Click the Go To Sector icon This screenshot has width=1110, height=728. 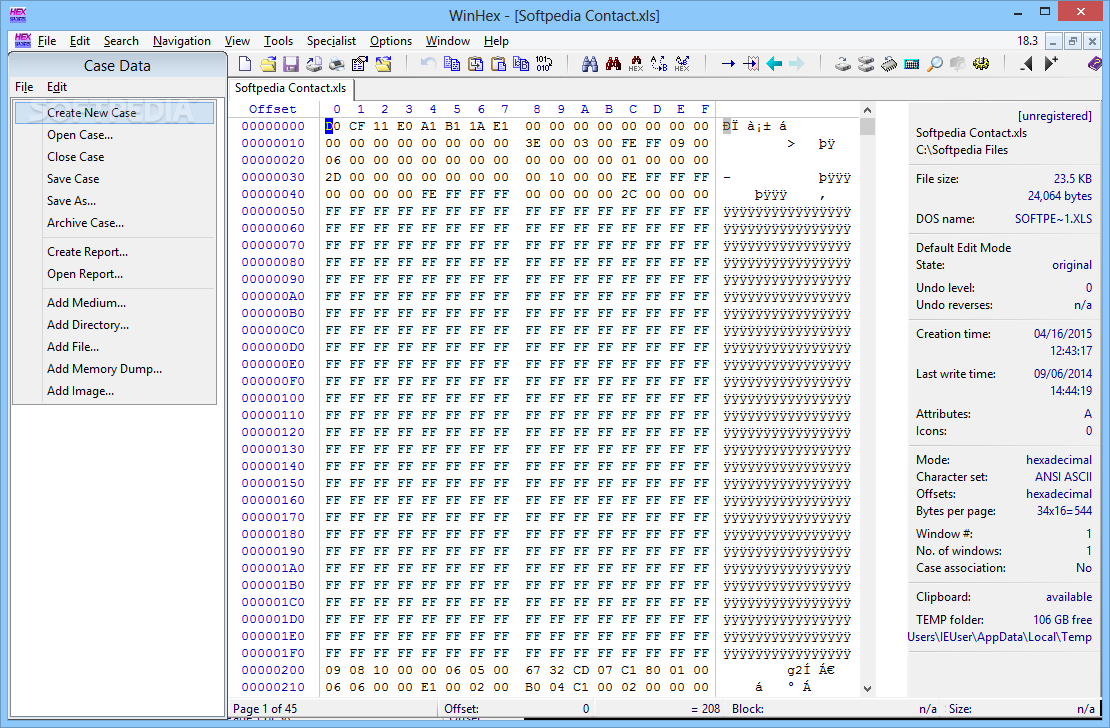(x=750, y=64)
